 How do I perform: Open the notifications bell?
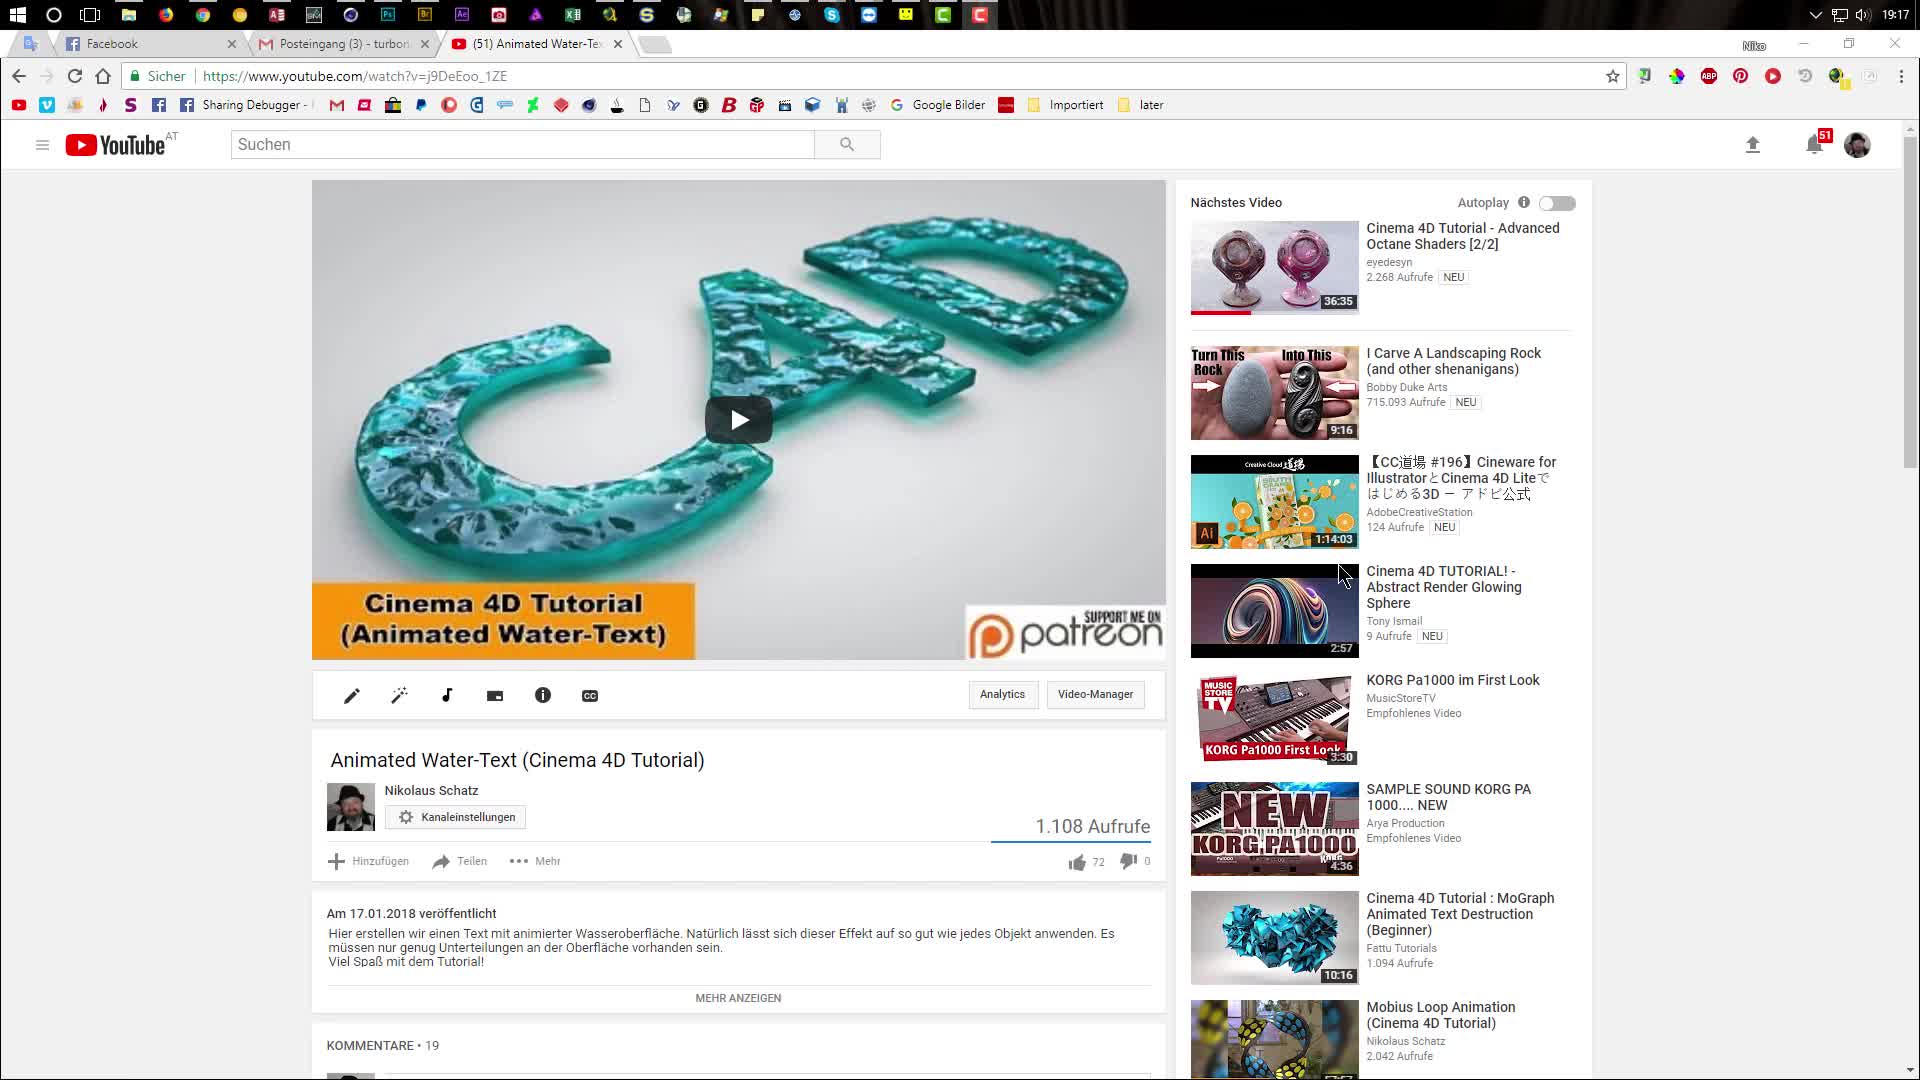(x=1813, y=144)
